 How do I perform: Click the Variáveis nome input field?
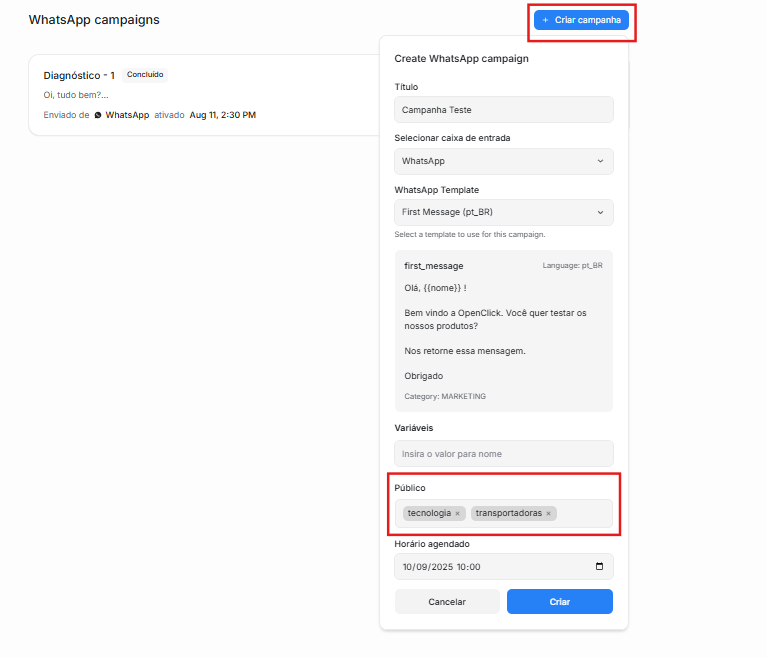(504, 453)
